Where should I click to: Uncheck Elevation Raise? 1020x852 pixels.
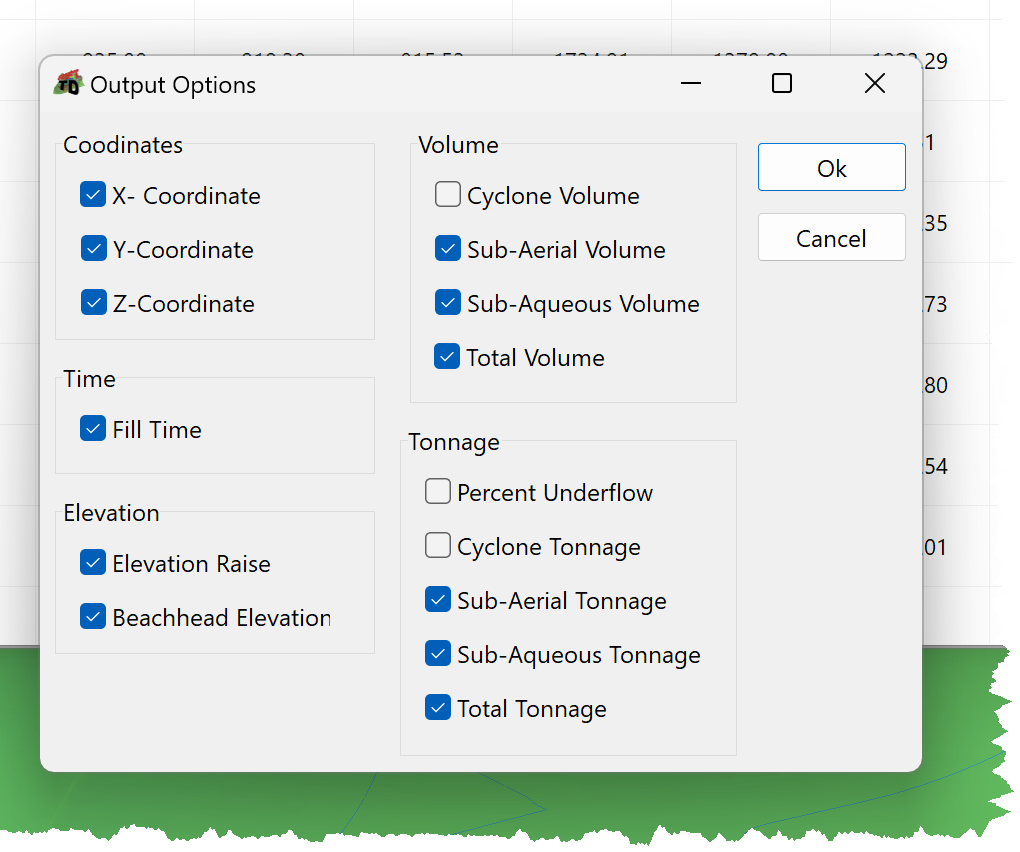click(93, 563)
